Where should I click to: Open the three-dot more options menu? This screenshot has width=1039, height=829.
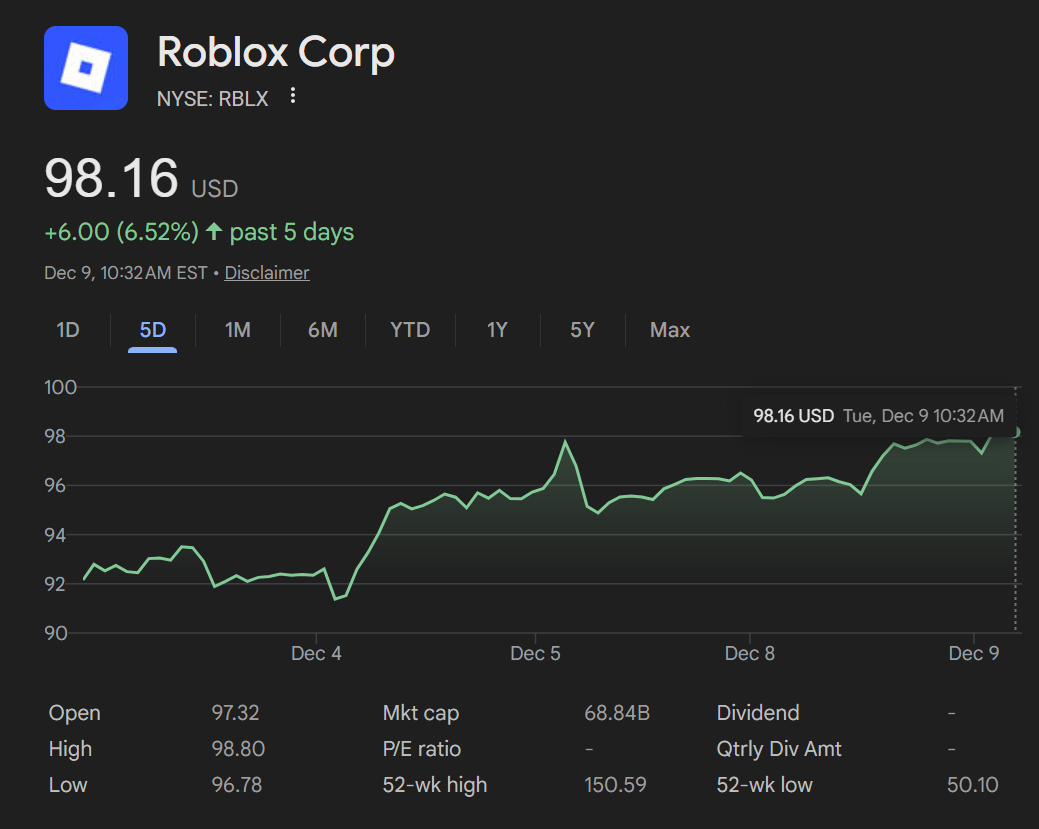(293, 96)
